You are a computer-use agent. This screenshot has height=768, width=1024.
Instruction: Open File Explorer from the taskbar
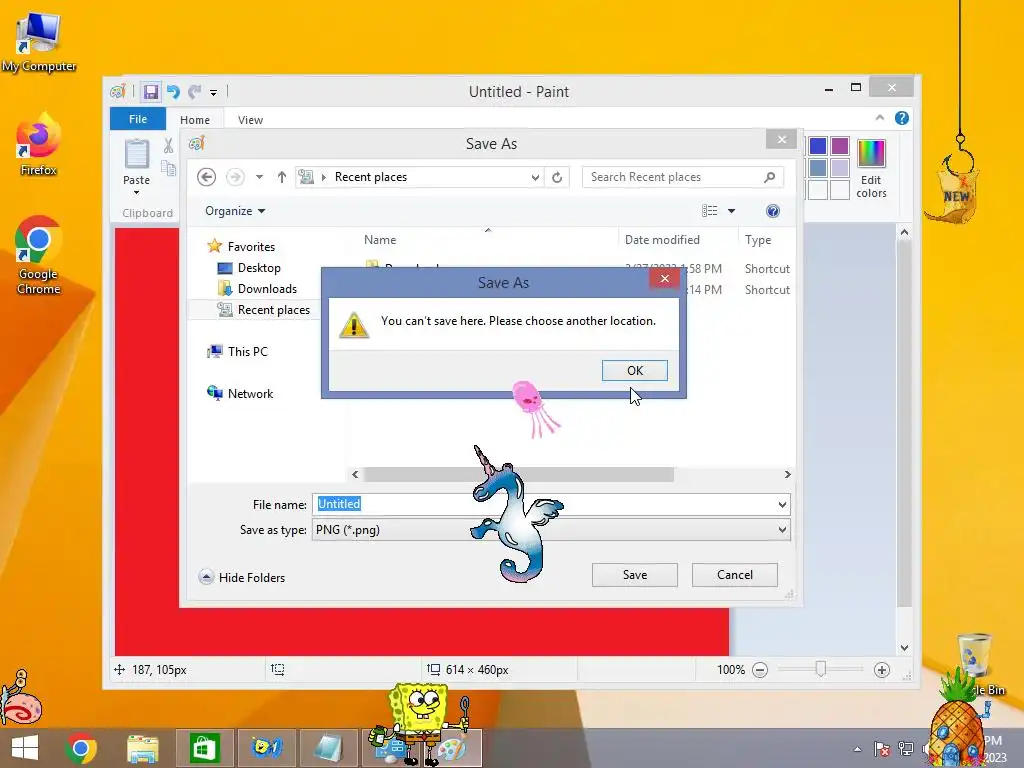[142, 748]
